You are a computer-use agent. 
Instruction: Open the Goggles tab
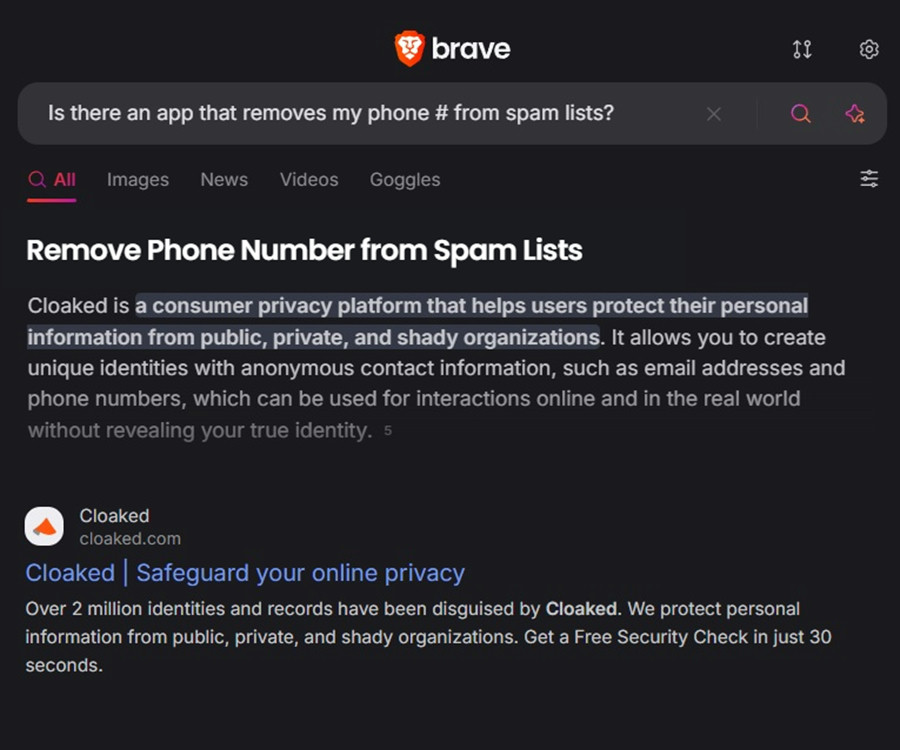(x=405, y=180)
